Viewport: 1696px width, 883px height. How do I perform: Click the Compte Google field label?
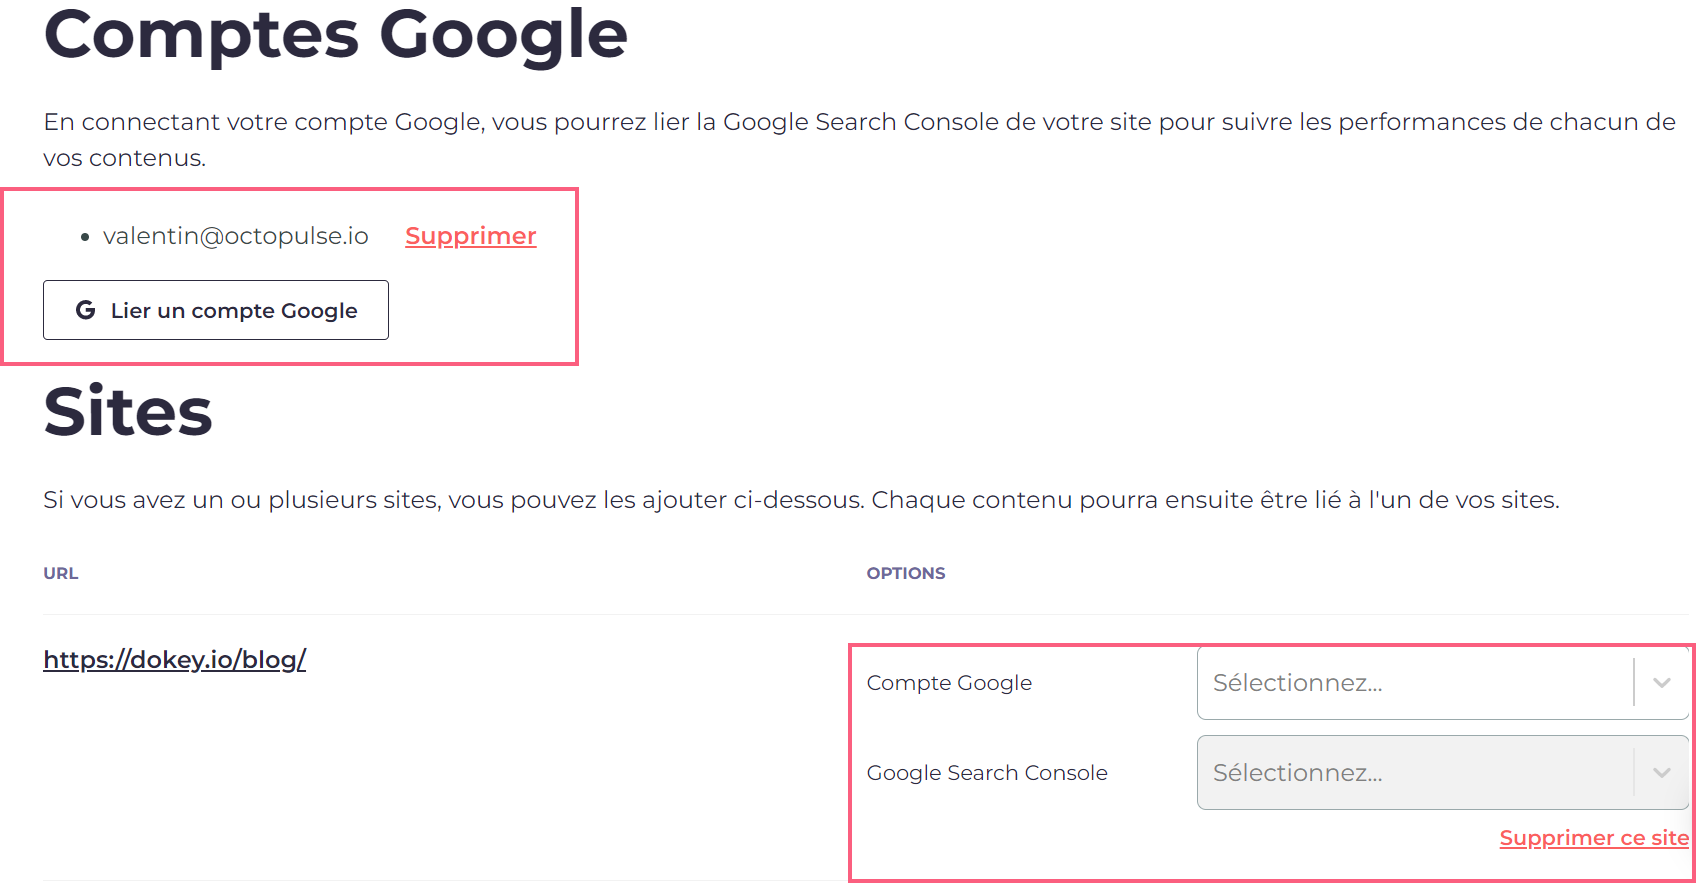pos(949,683)
